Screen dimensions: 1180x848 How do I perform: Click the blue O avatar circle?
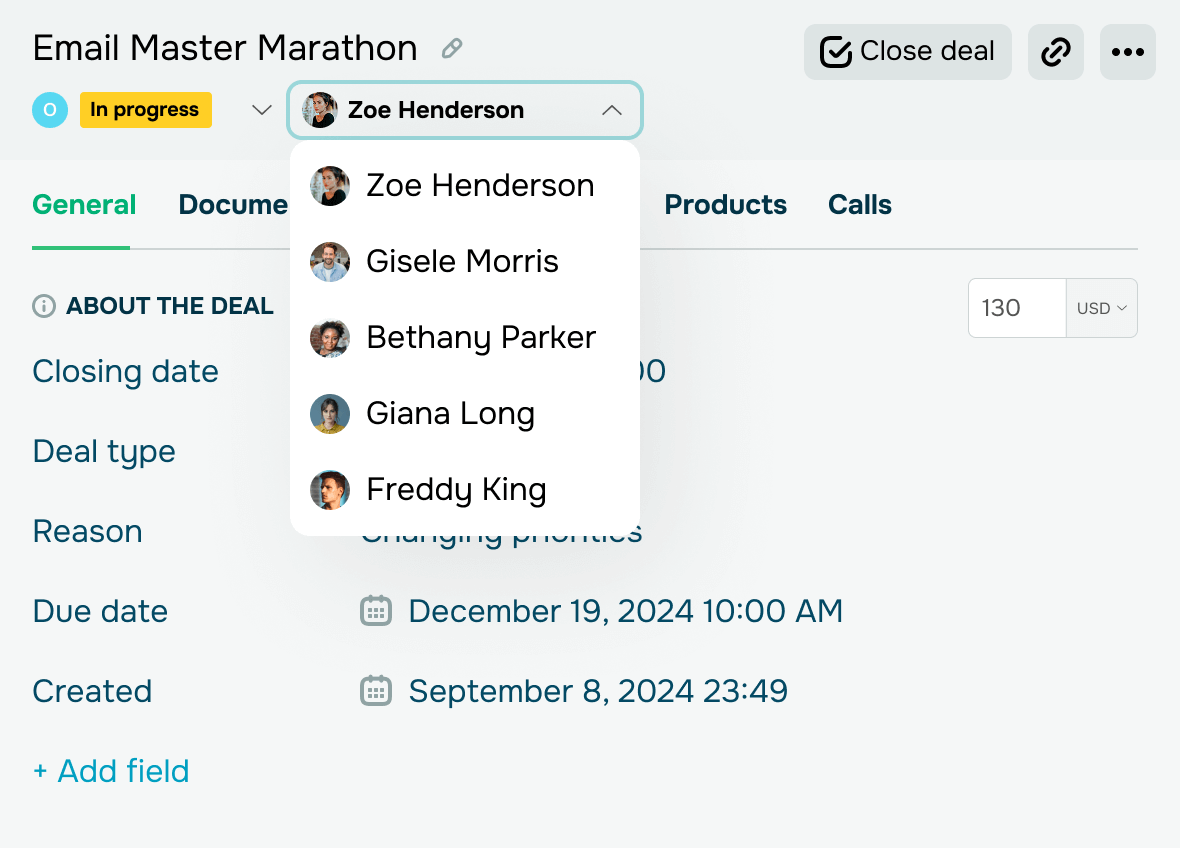50,110
